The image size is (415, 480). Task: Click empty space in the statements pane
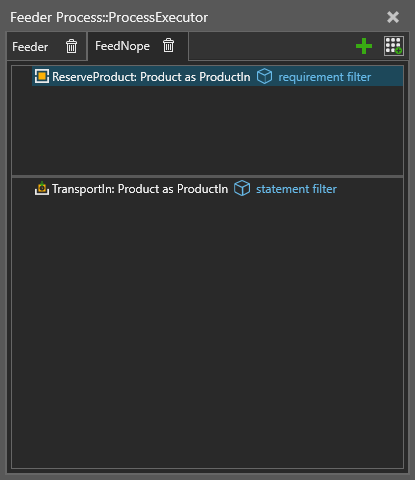(x=207, y=333)
